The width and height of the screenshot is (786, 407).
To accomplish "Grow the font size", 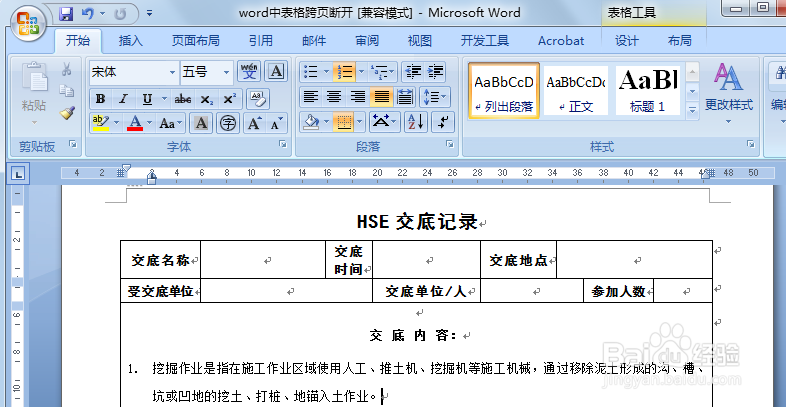I will point(255,123).
